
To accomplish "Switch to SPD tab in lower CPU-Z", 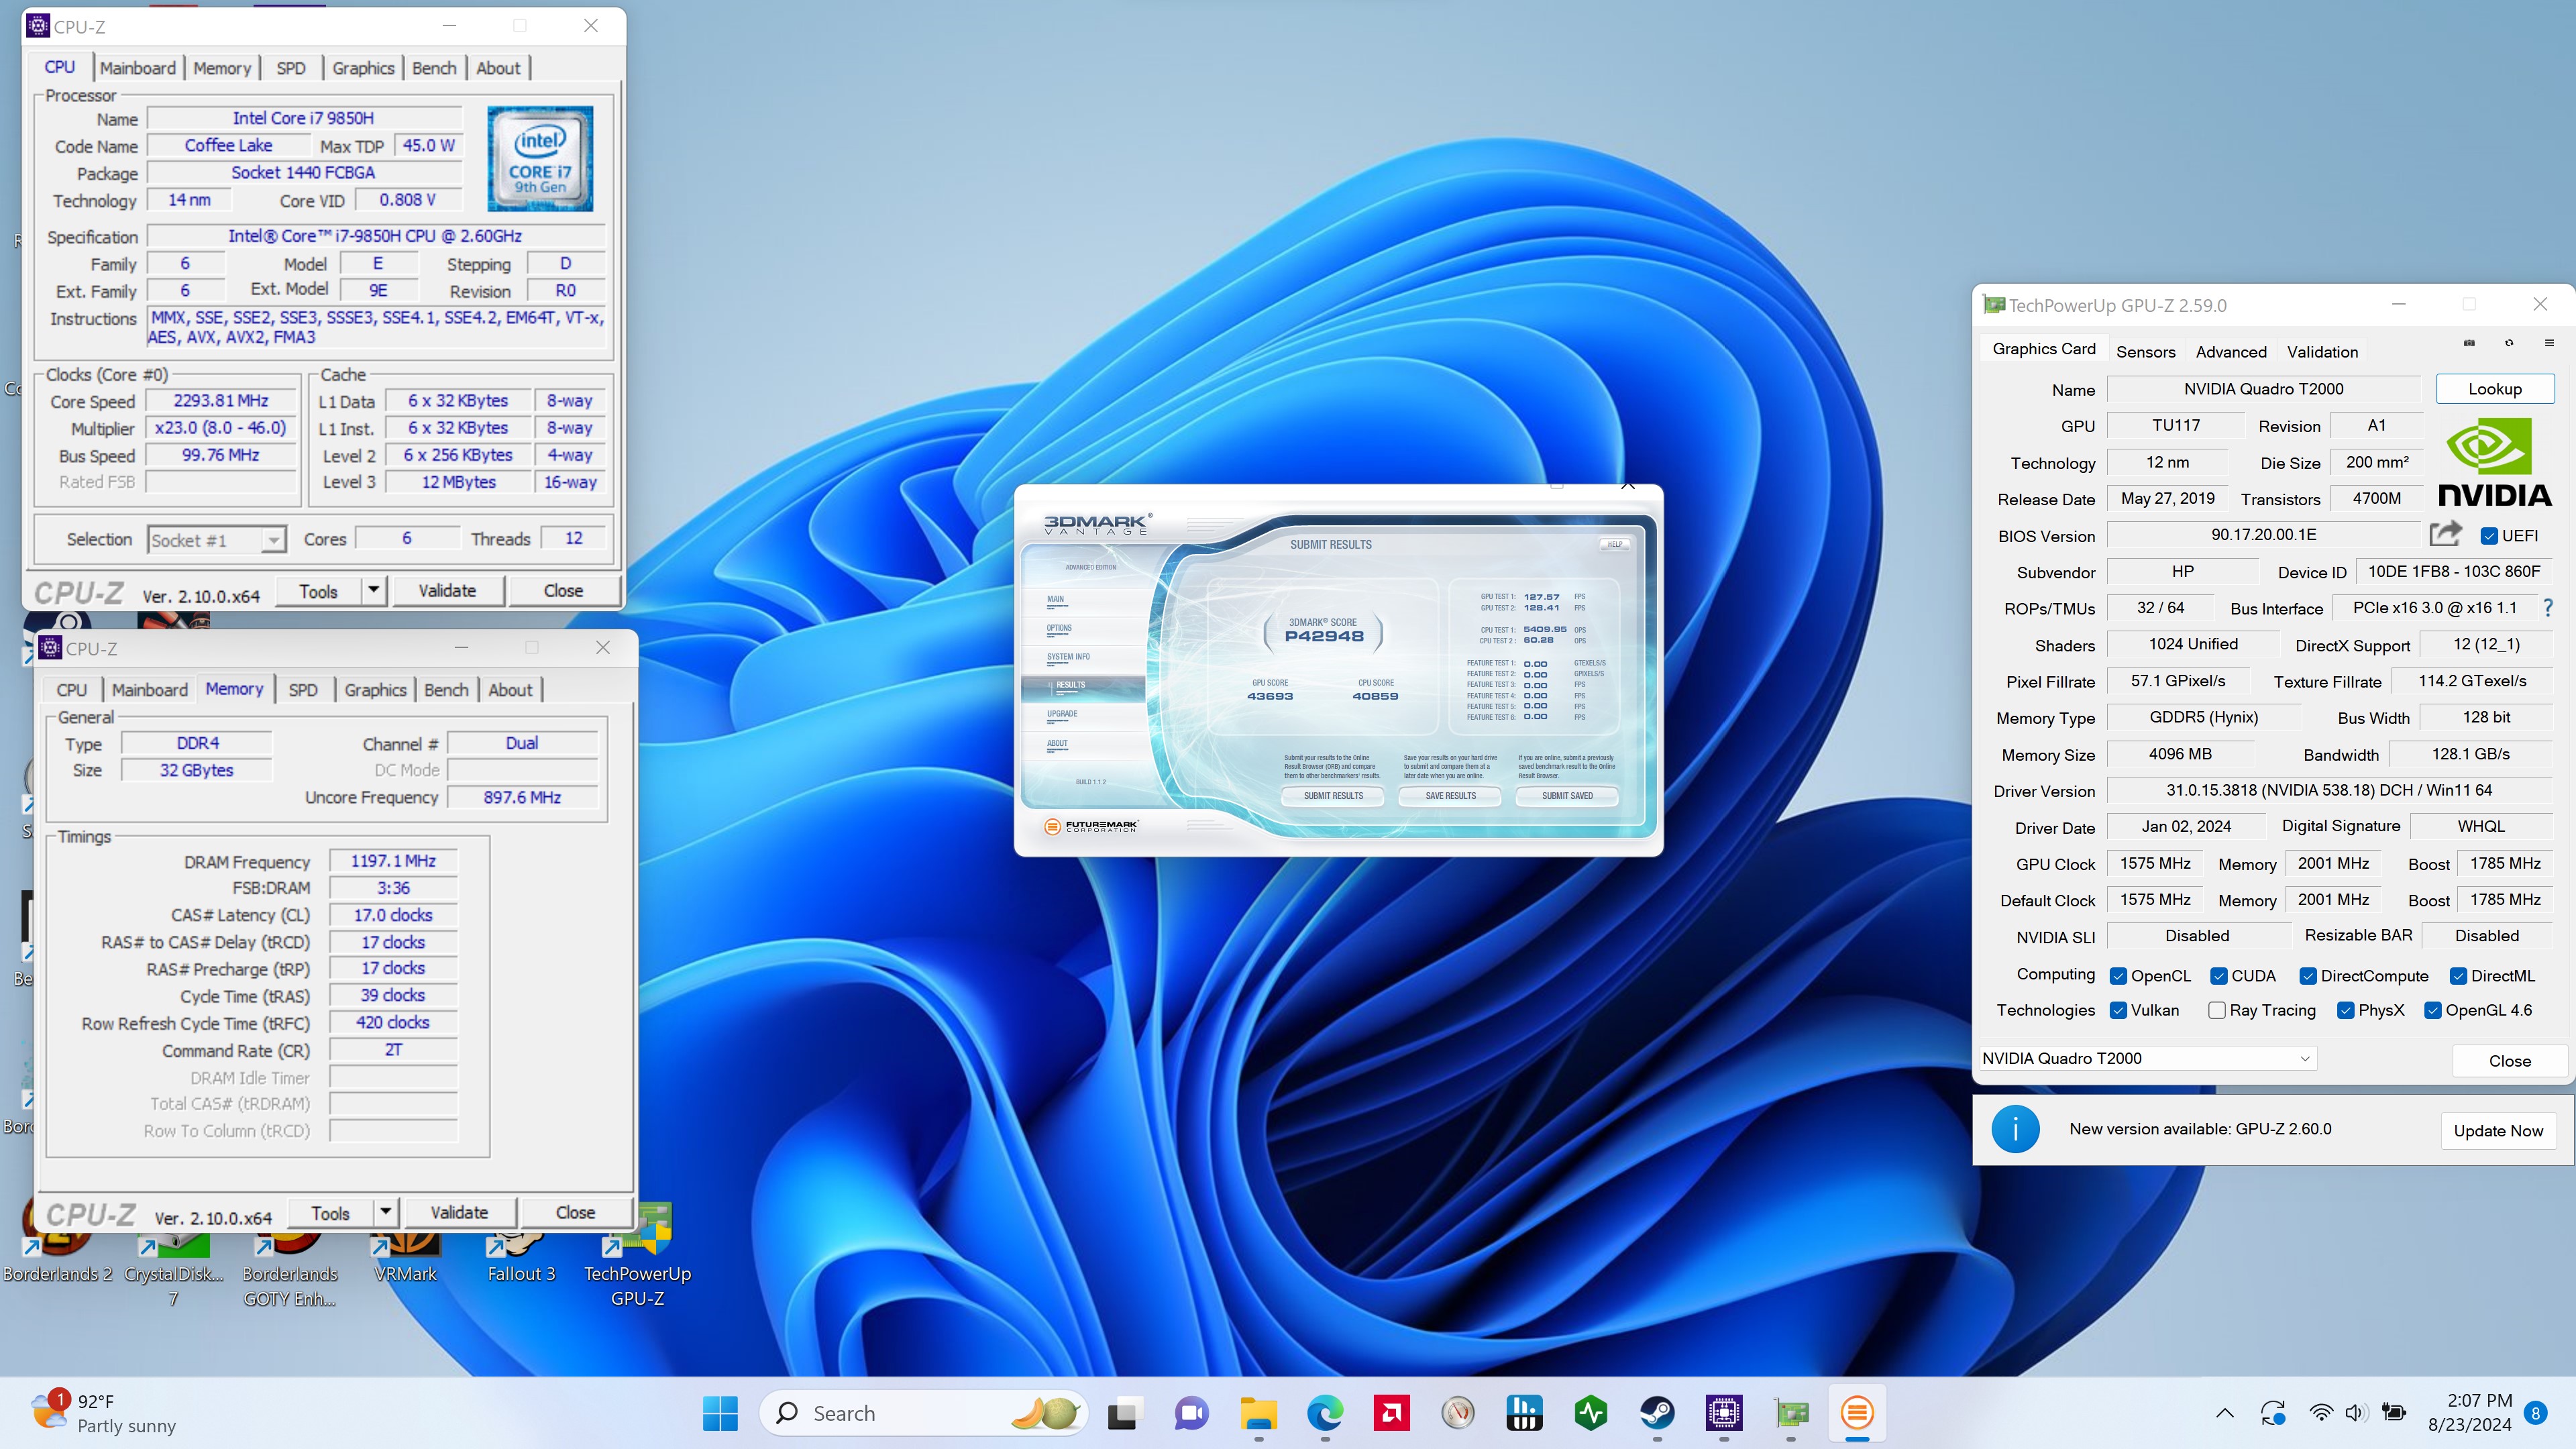I will pos(303,690).
